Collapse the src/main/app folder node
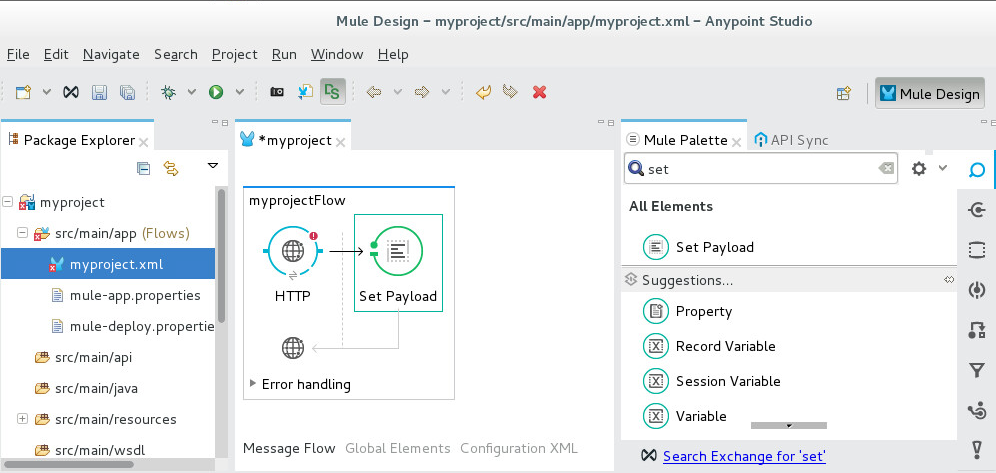The height and width of the screenshot is (473, 996). point(22,233)
